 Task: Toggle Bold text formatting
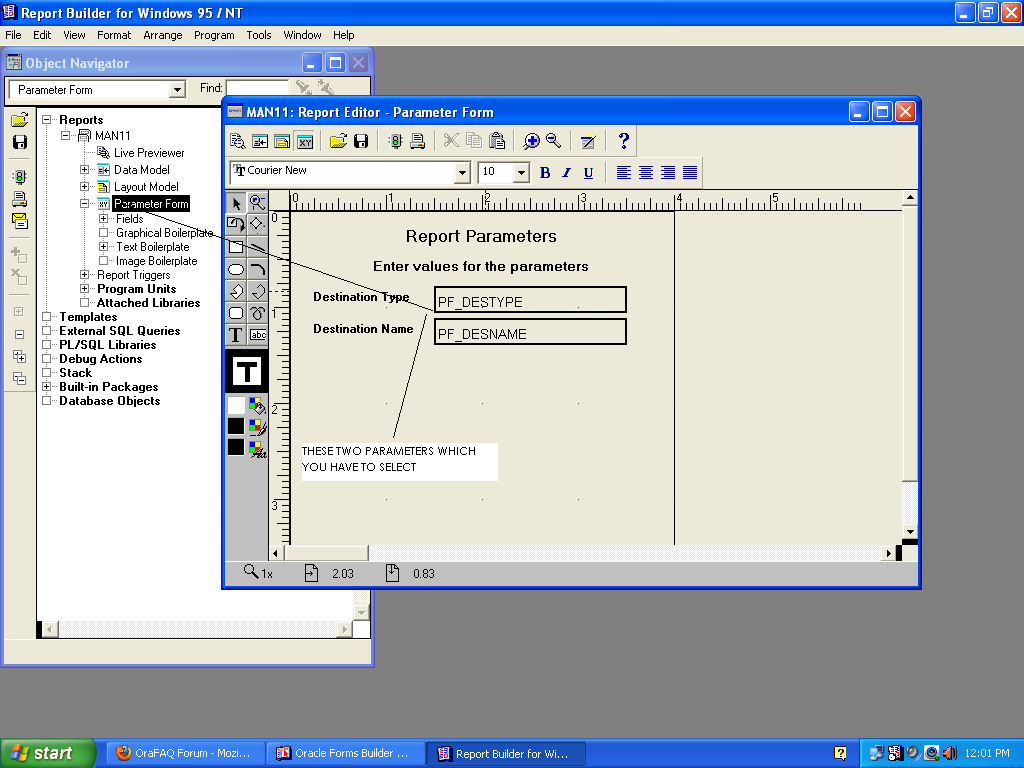pyautogui.click(x=545, y=173)
